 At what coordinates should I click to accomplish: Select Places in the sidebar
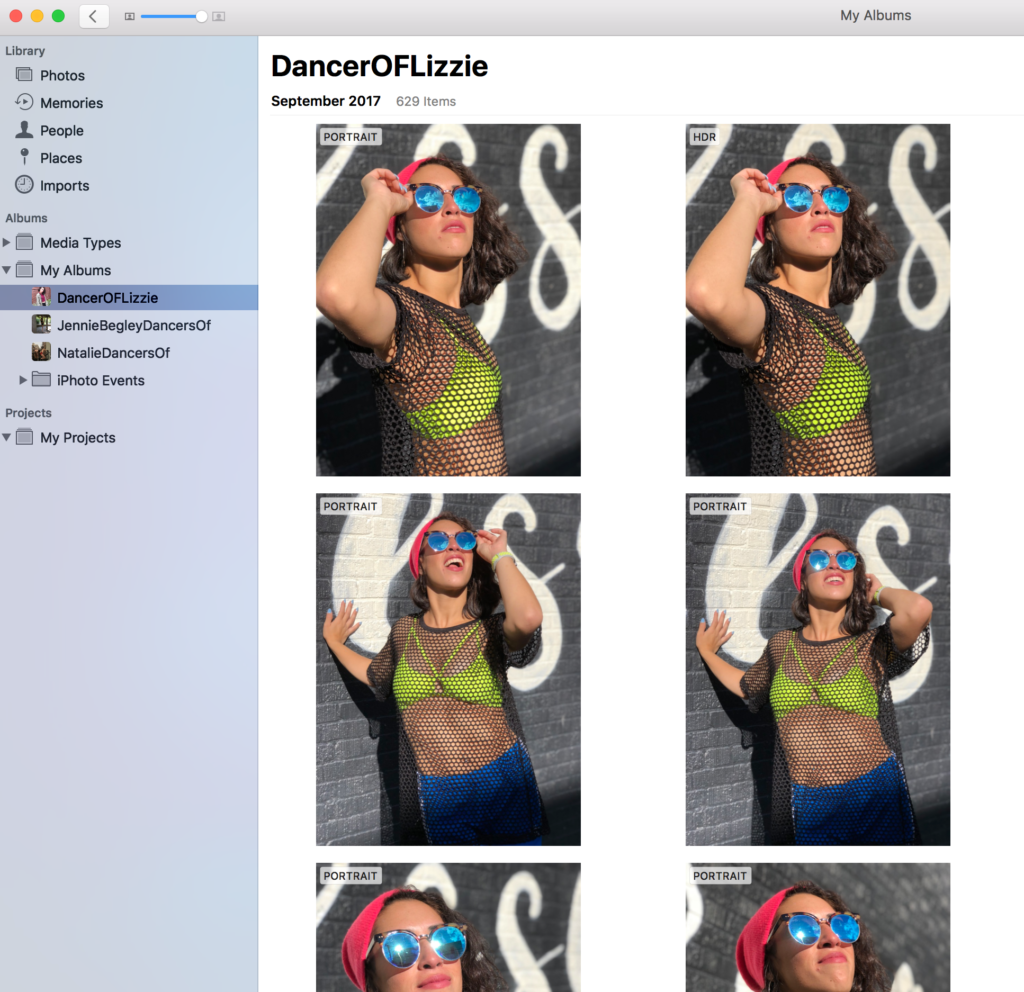[x=61, y=157]
